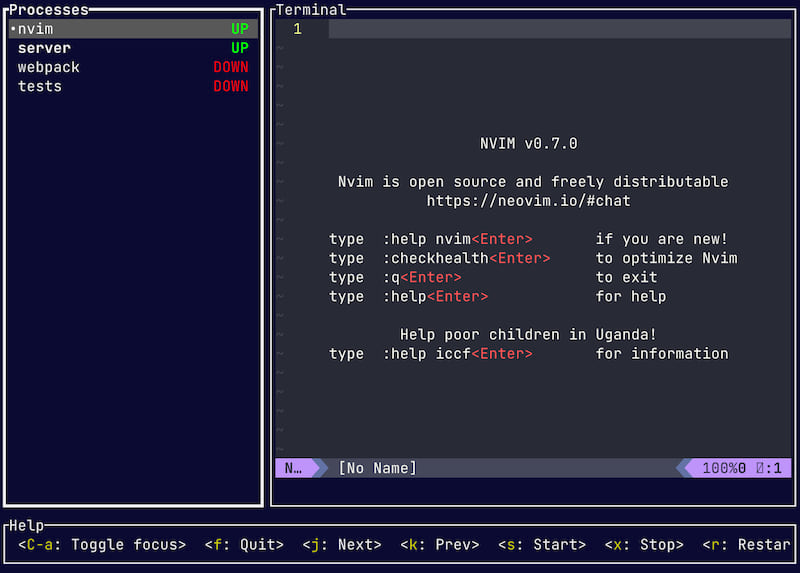This screenshot has width=800, height=573.
Task: Click 'if you are new!' text
Action: [x=661, y=239]
